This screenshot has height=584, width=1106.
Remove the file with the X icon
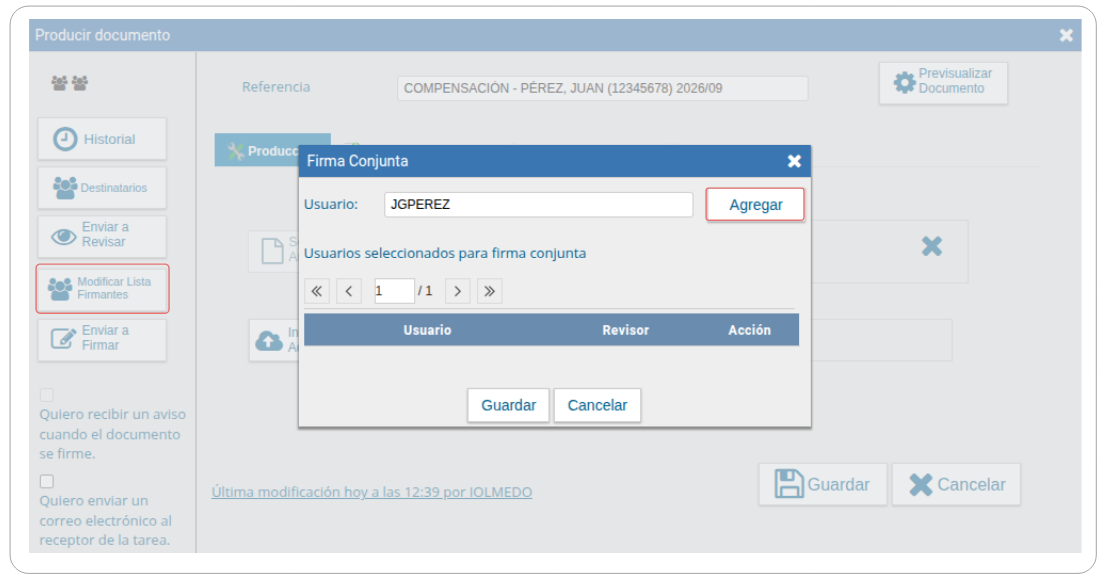tap(932, 246)
